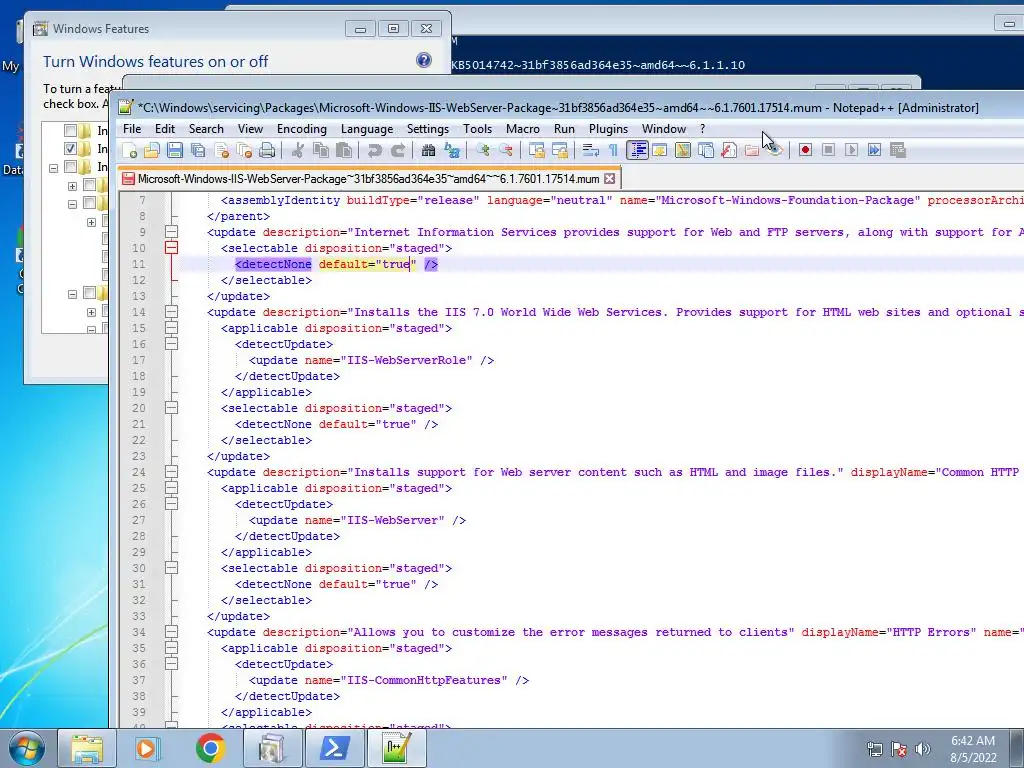Run macro multiple times icon
1024x768 pixels.
[874, 151]
